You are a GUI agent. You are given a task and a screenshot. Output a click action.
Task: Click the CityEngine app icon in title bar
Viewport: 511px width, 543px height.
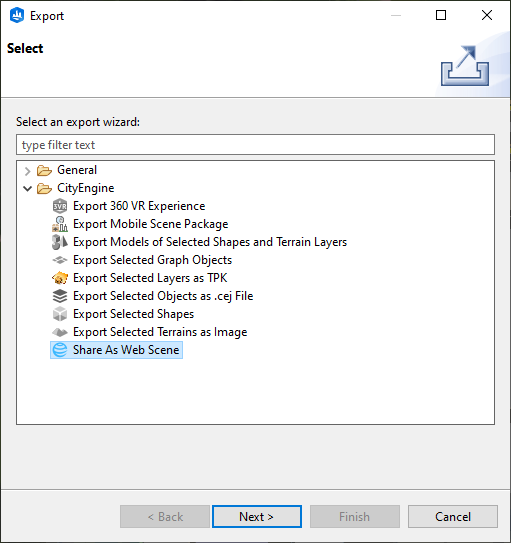point(17,16)
